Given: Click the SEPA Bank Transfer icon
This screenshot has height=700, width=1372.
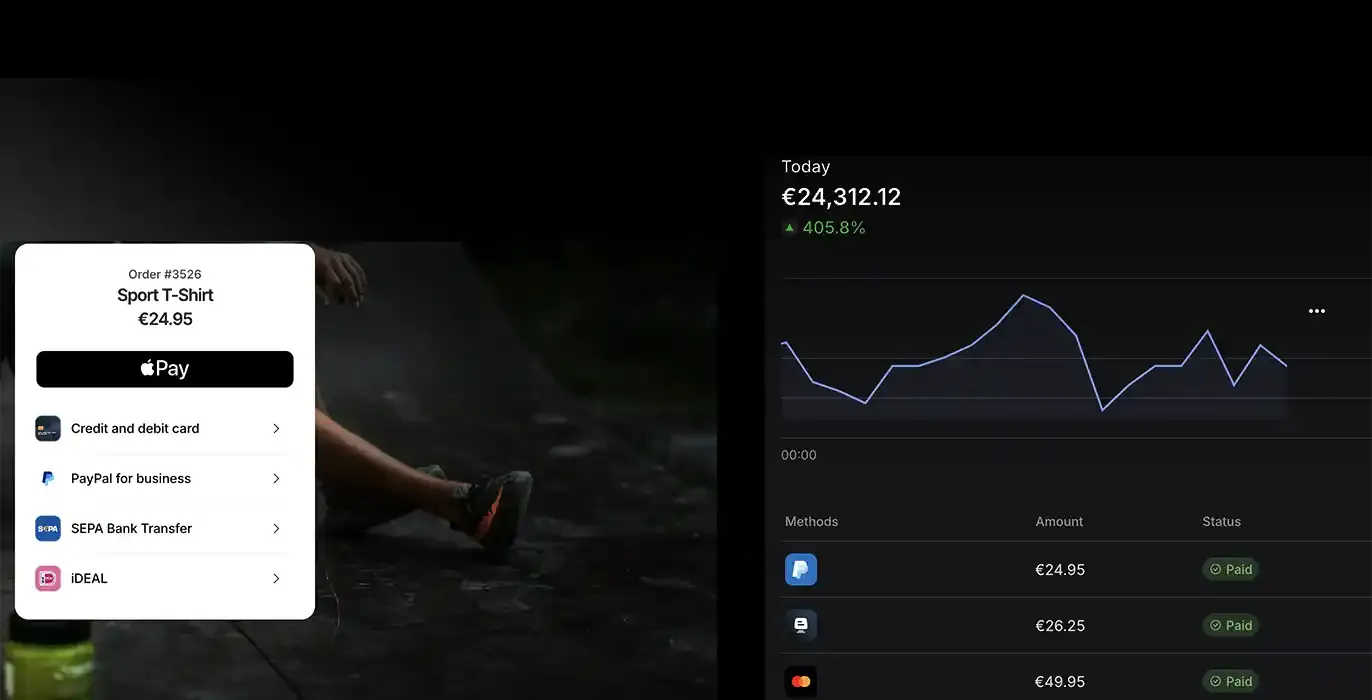Looking at the screenshot, I should pyautogui.click(x=48, y=528).
